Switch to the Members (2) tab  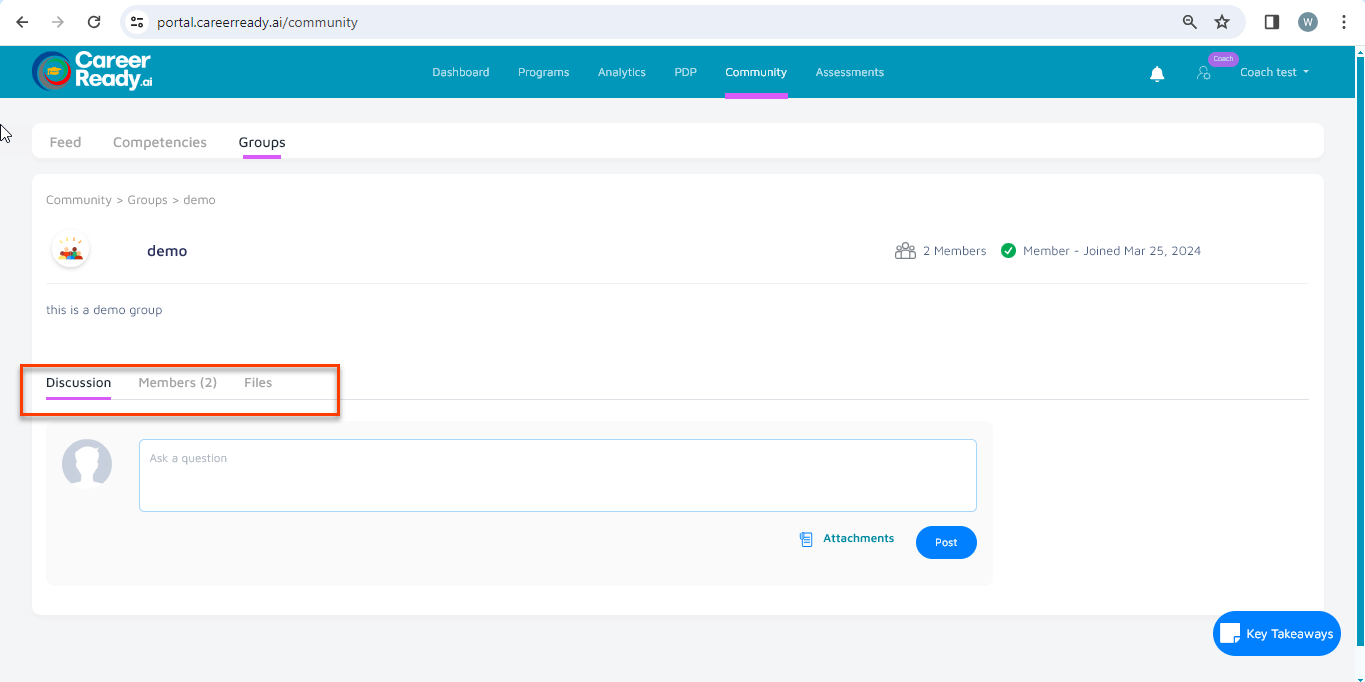pyautogui.click(x=178, y=382)
